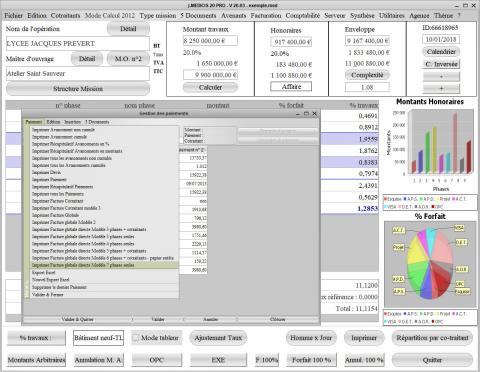Click the % Forfait pie chart
Image resolution: width=480 pixels, height=372 pixels.
(x=430, y=264)
